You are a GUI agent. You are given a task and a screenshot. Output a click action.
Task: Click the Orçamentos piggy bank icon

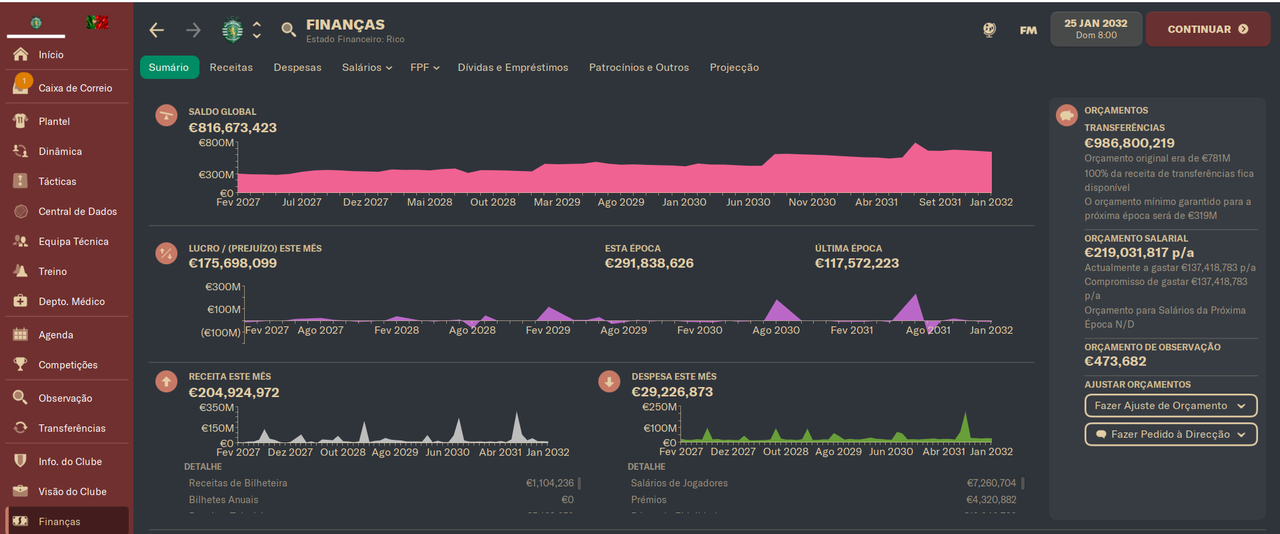[x=1067, y=115]
